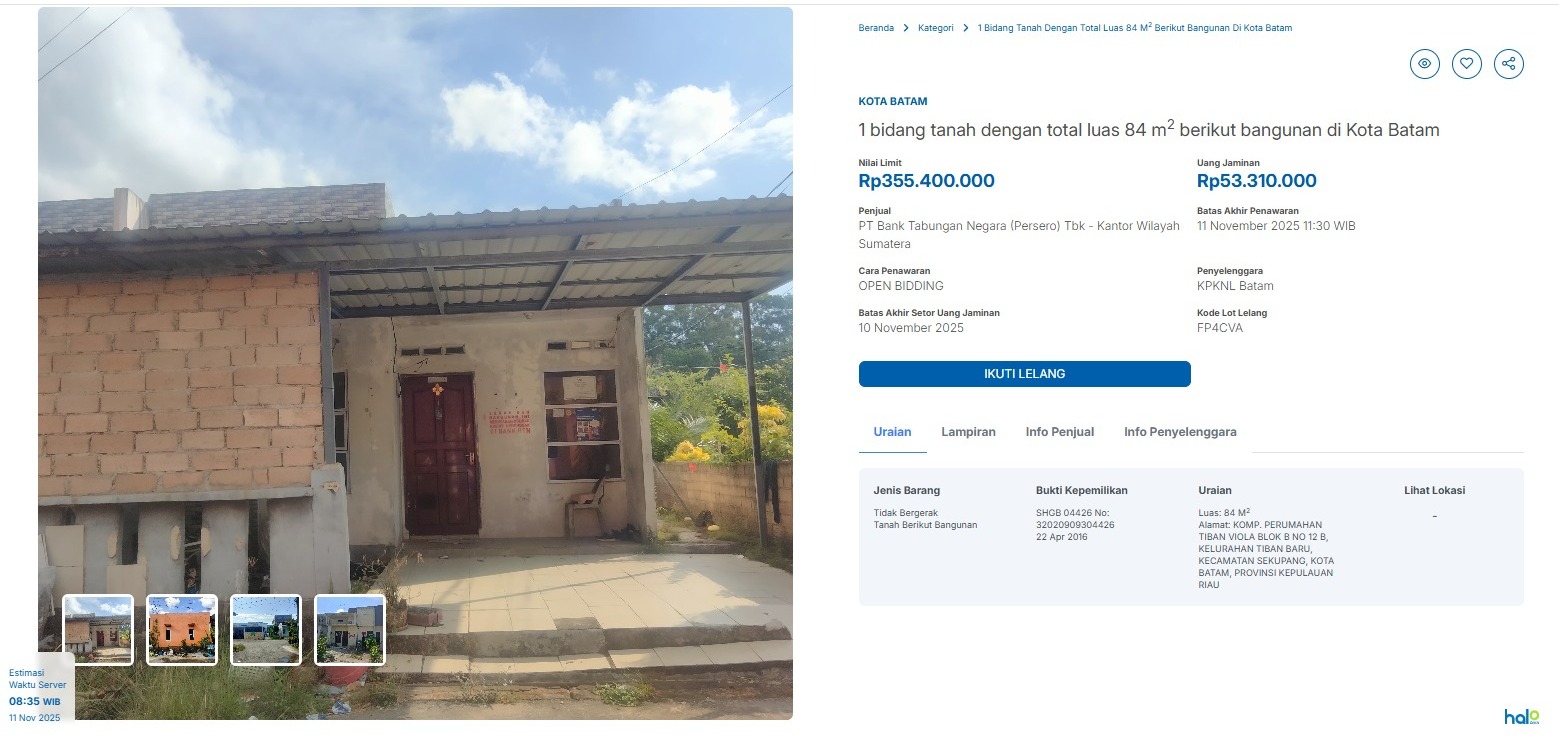The width and height of the screenshot is (1559, 741).
Task: Click chevron after Beranda in breadcrumb
Action: [906, 28]
